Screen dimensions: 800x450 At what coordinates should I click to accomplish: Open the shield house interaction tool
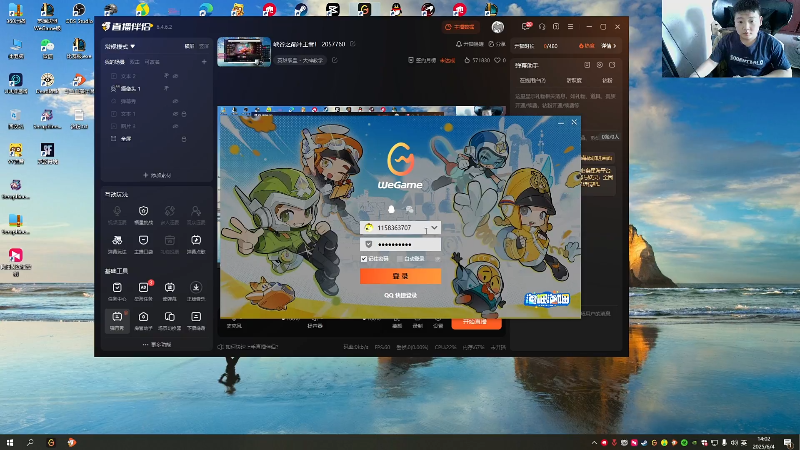[143, 215]
